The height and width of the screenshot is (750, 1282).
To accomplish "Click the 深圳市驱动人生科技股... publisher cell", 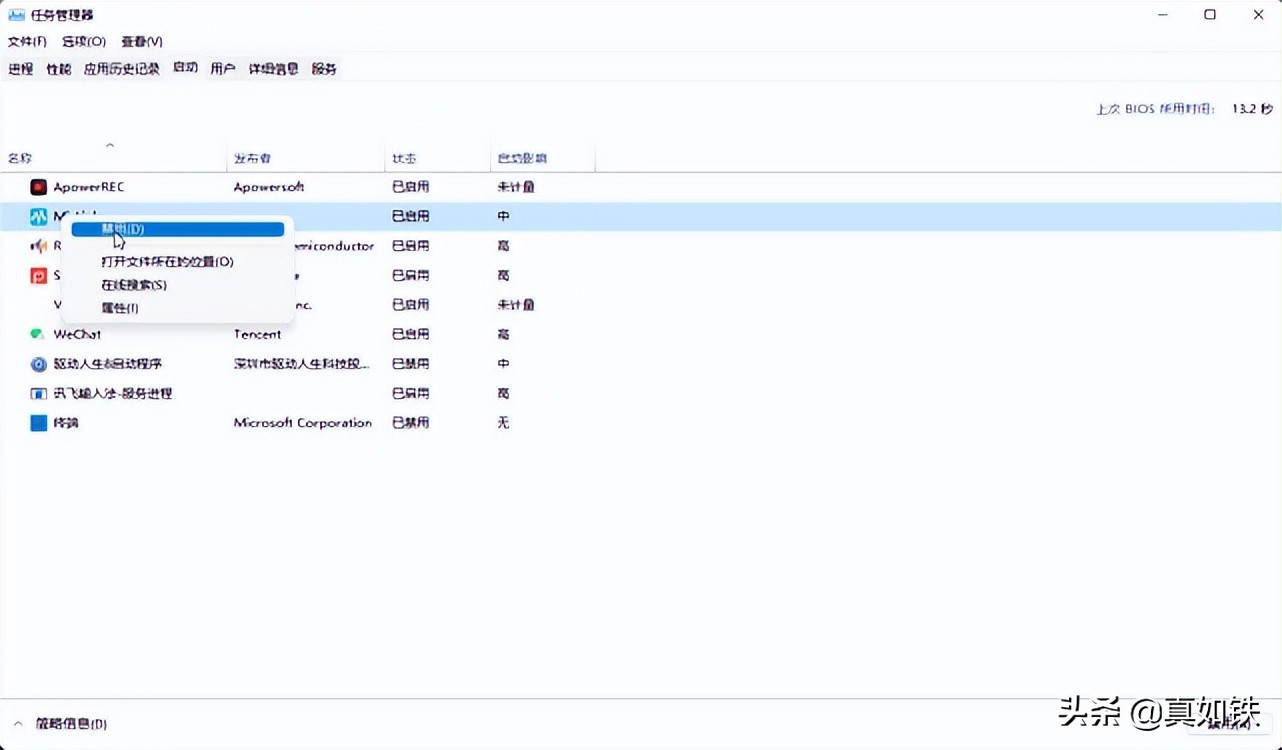I will [302, 364].
